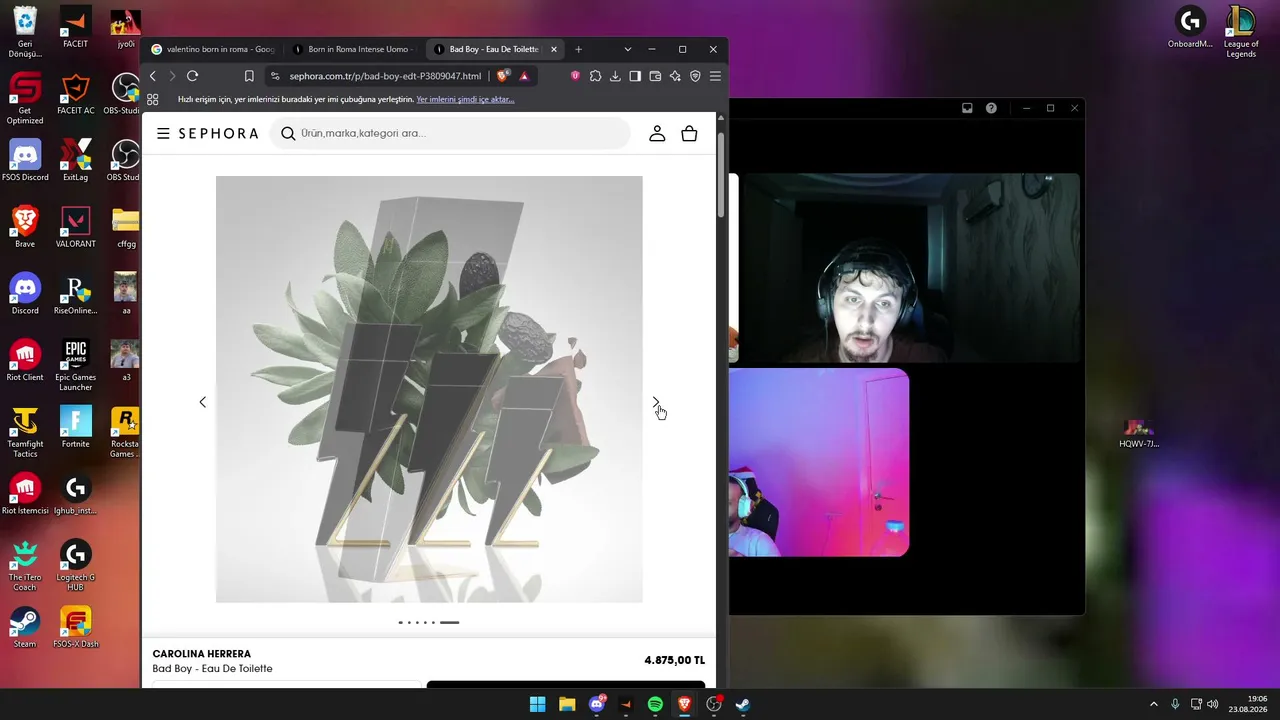
Task: Open the Sephora account profile icon
Action: click(657, 133)
